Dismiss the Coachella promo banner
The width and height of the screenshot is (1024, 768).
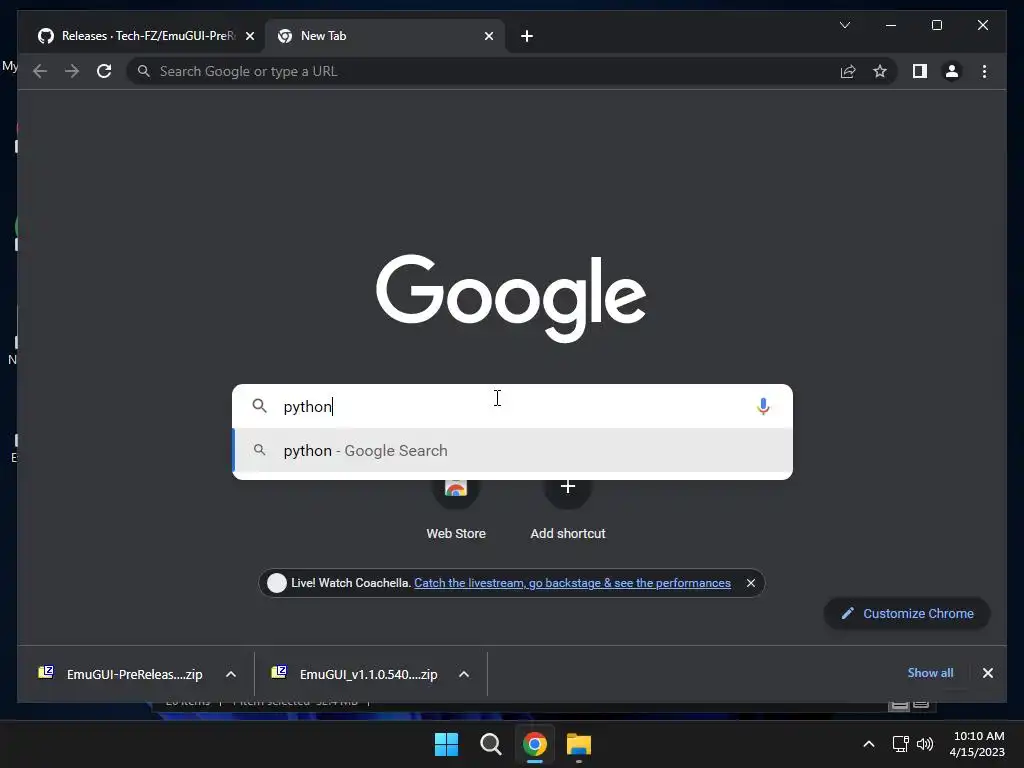pyautogui.click(x=750, y=583)
